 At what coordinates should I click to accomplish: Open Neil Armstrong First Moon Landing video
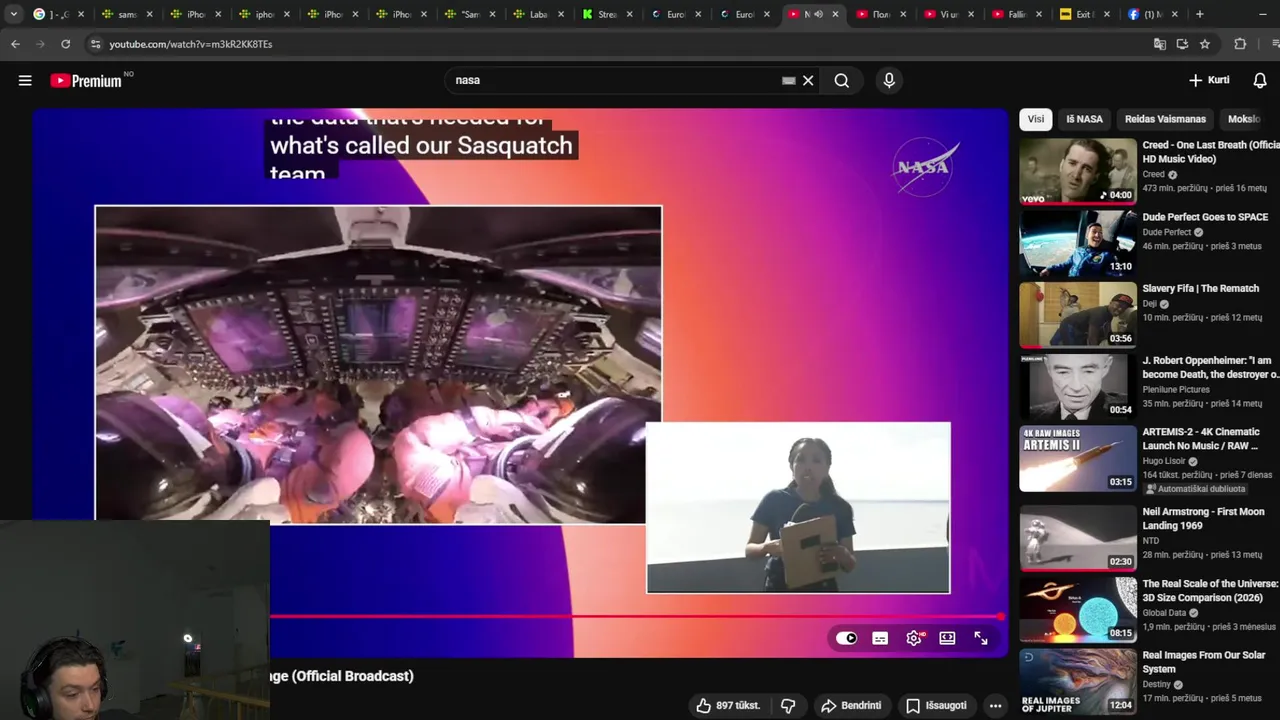1203,518
